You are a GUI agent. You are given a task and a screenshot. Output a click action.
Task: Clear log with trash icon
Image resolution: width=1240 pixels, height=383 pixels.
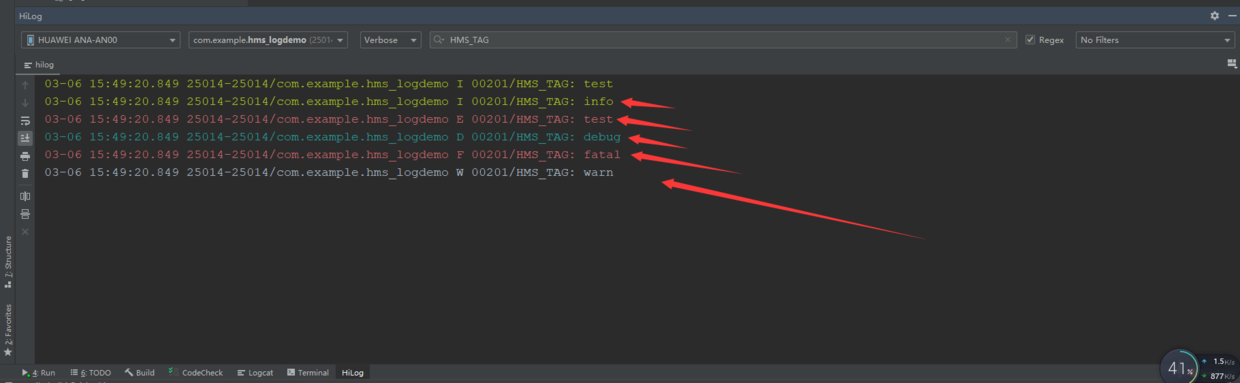25,174
